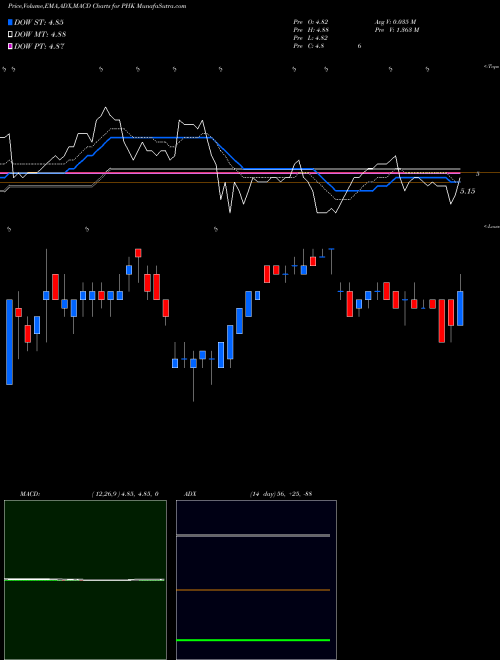Image resolution: width=500 pixels, height=660 pixels.
Task: Open the dark blue ADX chart panel
Action: point(256,580)
